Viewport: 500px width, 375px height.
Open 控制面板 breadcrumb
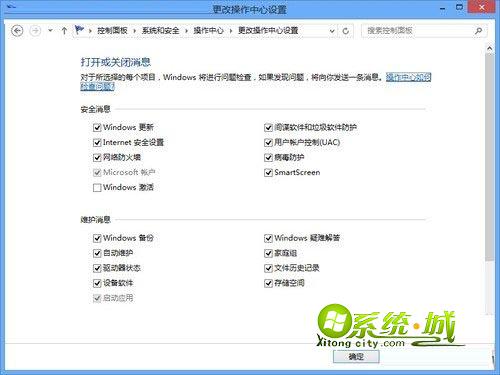point(112,31)
